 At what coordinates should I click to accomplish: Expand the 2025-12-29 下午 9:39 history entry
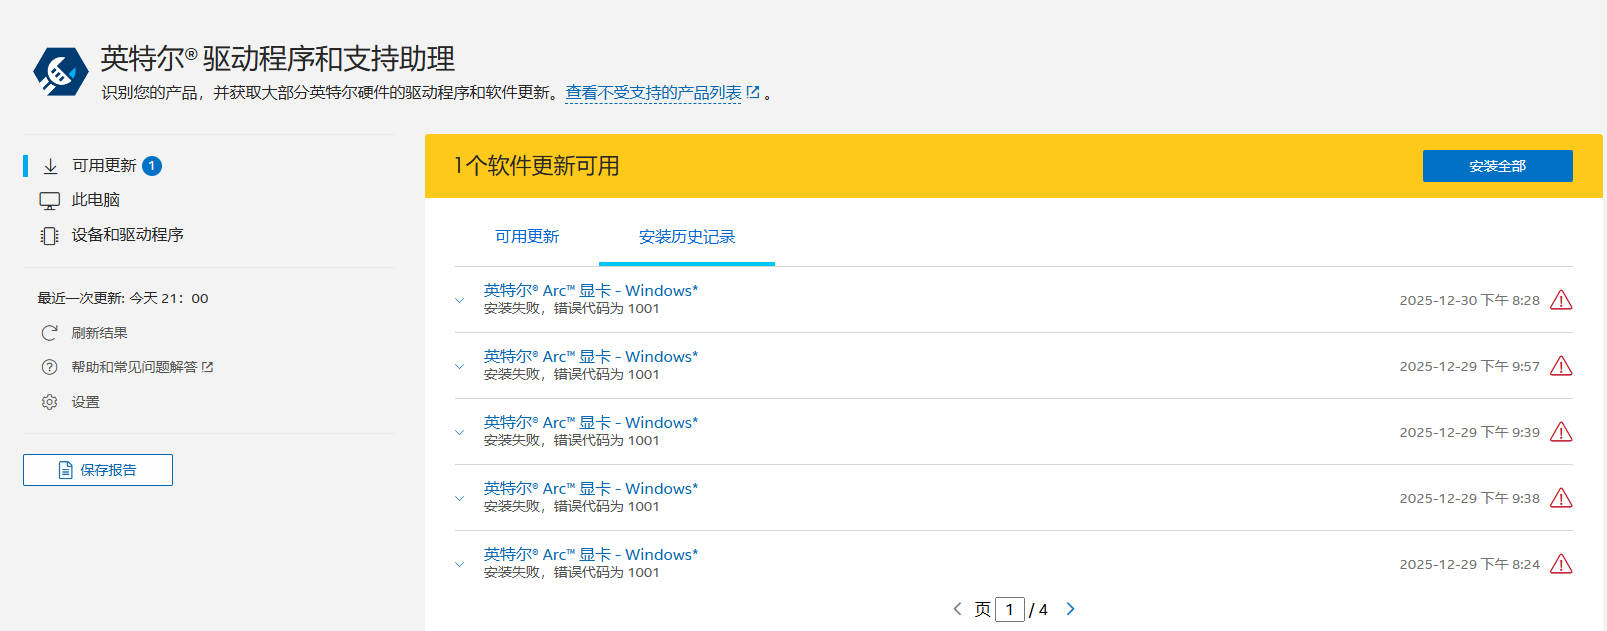pos(460,432)
